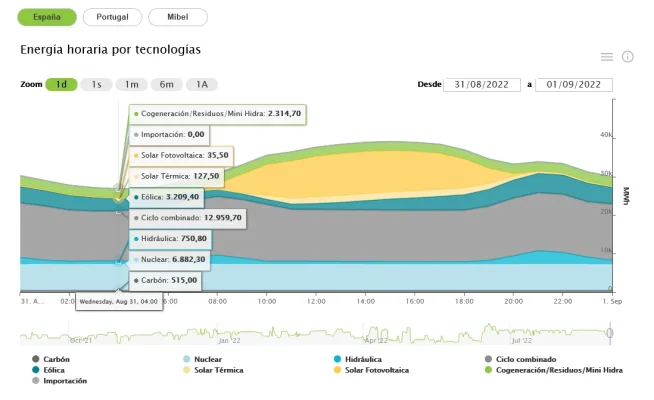Click the end date field 01/09/2022
This screenshot has height=400, width=654.
574,85
